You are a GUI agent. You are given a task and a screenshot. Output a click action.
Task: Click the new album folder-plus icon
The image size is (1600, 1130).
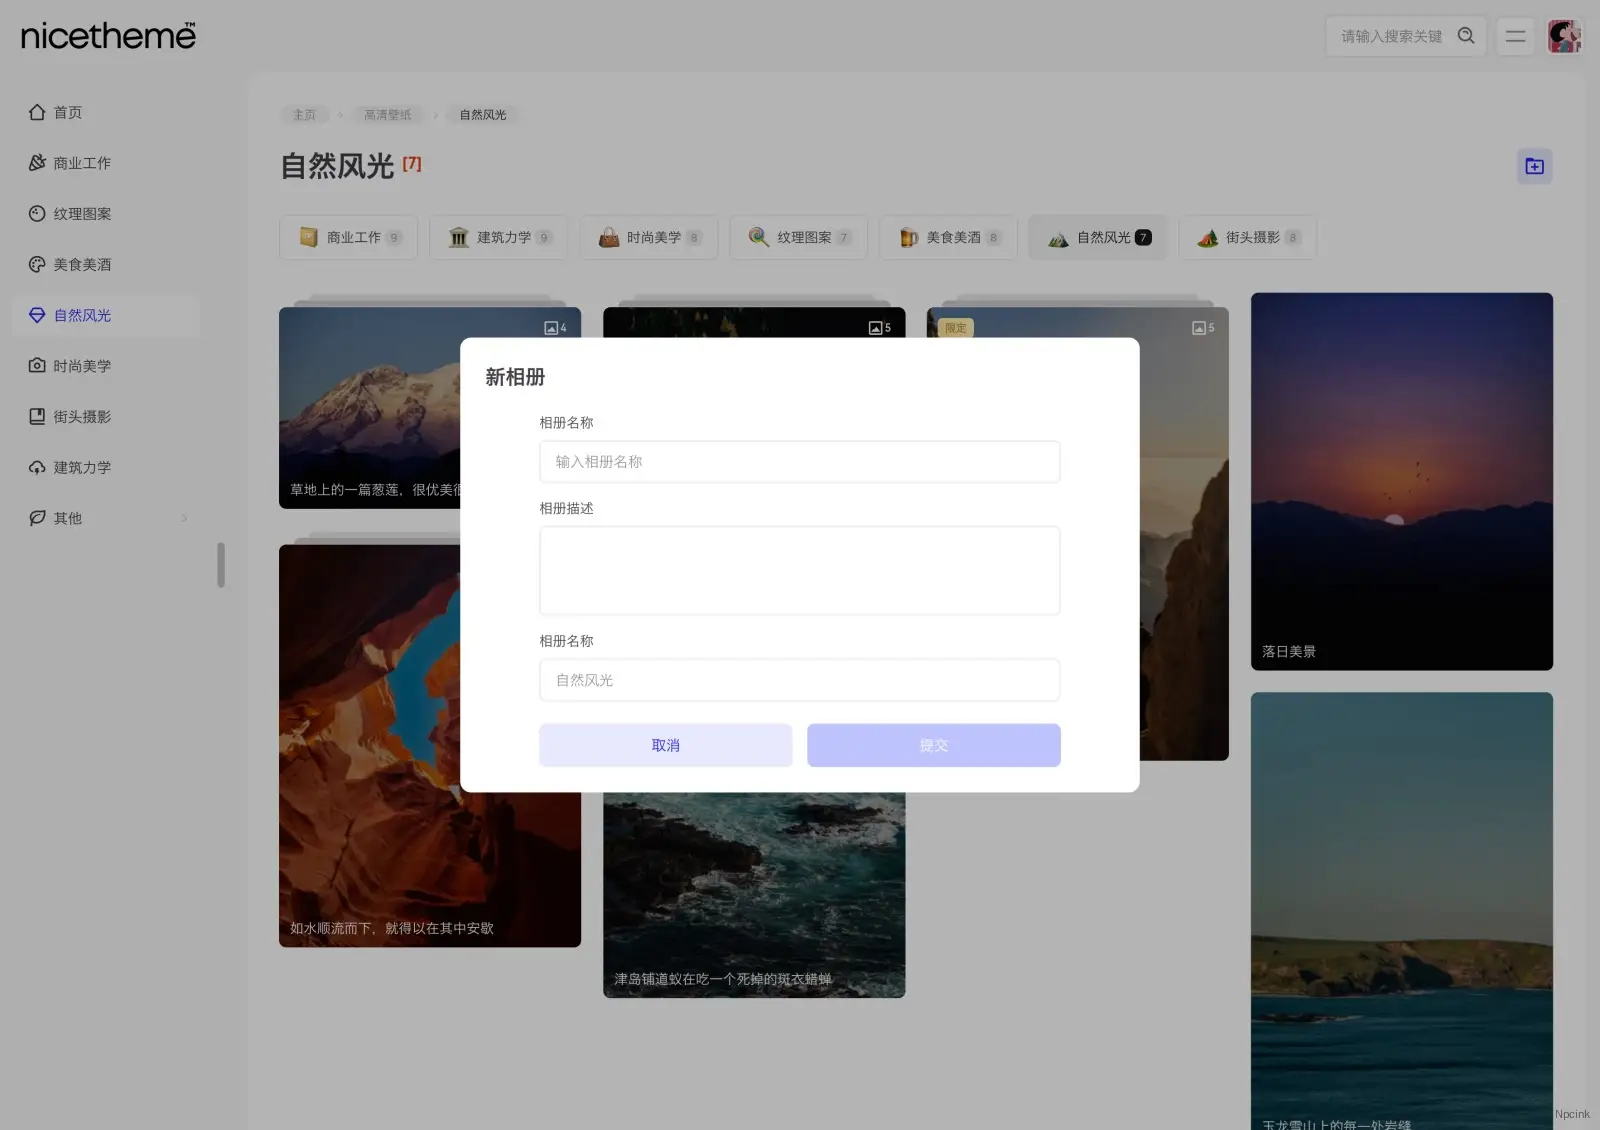1534,166
